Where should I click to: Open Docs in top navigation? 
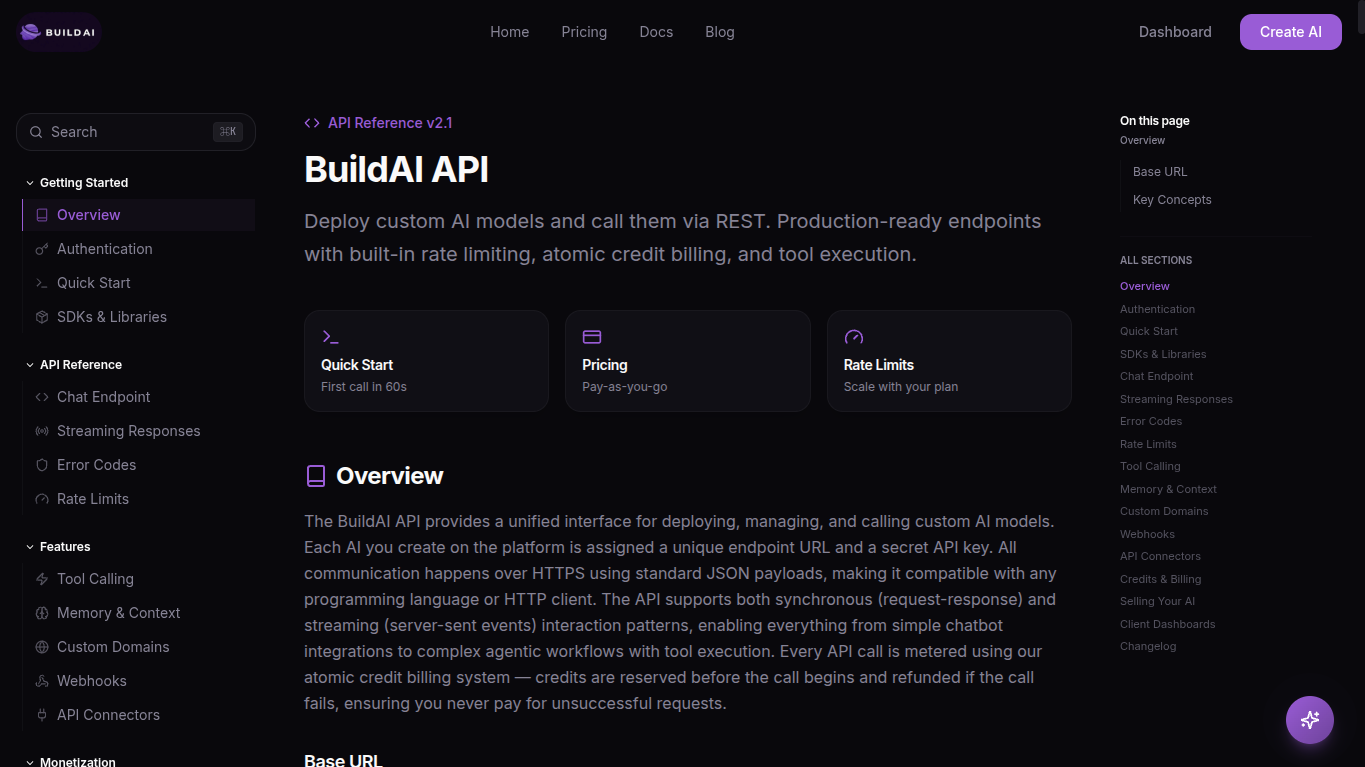(x=656, y=32)
